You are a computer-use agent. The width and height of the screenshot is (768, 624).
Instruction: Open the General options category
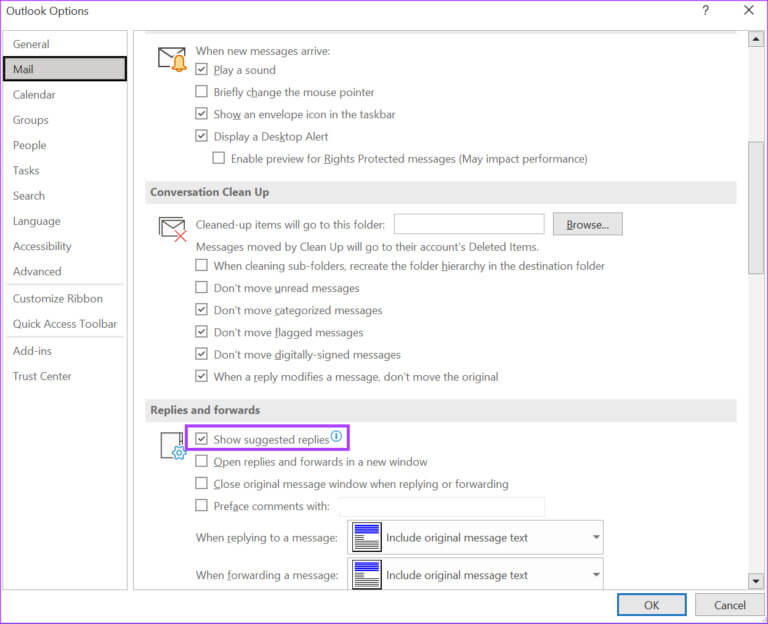pos(65,44)
